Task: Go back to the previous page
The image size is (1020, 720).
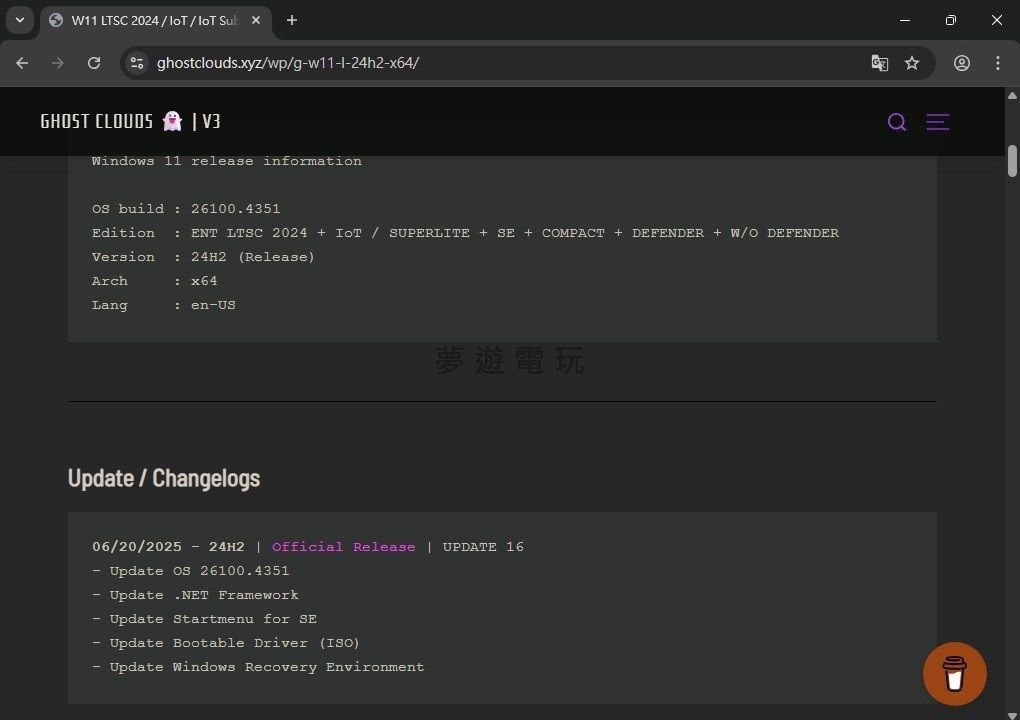Action: coord(22,63)
